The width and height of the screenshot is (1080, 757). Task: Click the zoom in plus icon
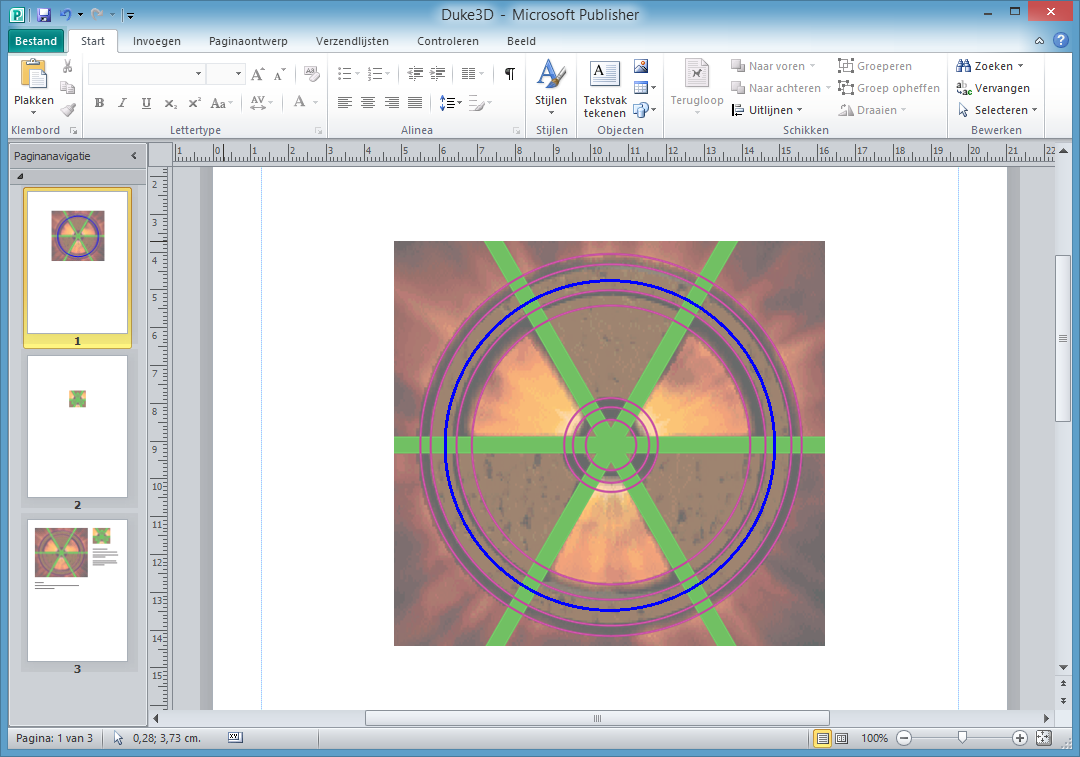tap(1020, 738)
